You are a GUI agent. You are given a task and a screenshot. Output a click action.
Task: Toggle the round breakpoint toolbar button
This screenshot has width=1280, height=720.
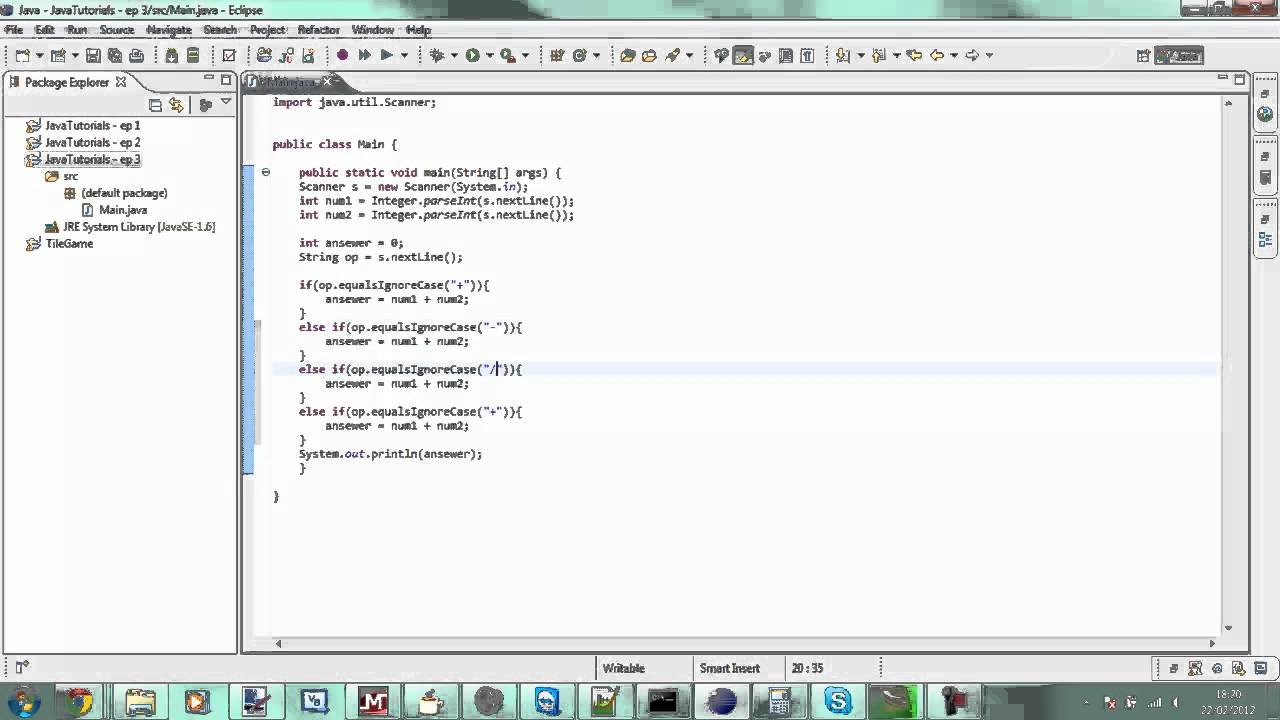click(x=342, y=56)
